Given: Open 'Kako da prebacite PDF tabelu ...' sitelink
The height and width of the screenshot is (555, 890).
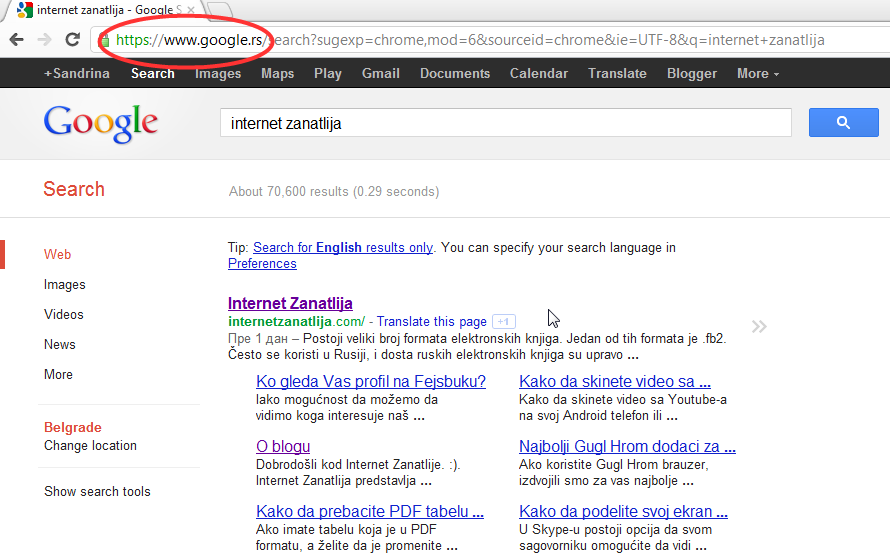Looking at the screenshot, I should (x=370, y=511).
